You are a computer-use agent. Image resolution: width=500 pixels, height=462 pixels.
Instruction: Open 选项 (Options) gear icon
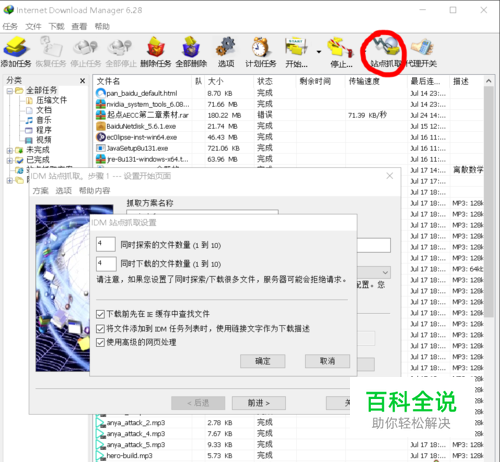coord(226,52)
